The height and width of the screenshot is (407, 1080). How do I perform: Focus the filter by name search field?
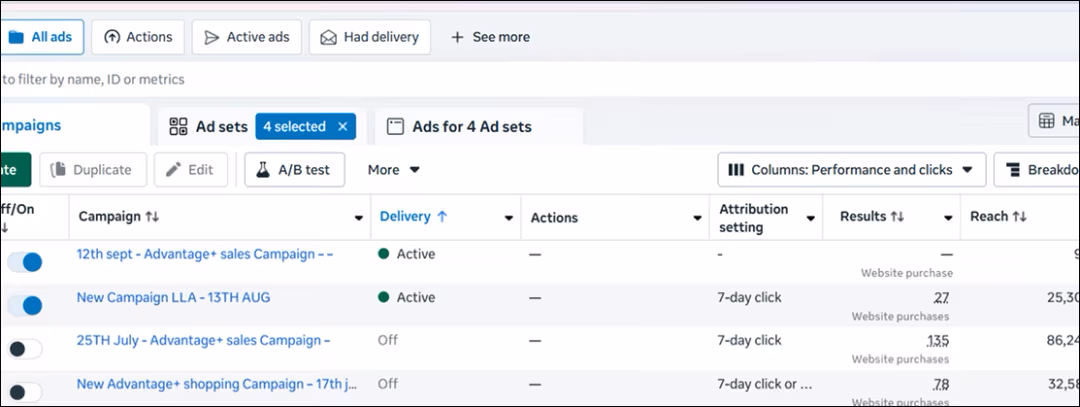tap(540, 80)
